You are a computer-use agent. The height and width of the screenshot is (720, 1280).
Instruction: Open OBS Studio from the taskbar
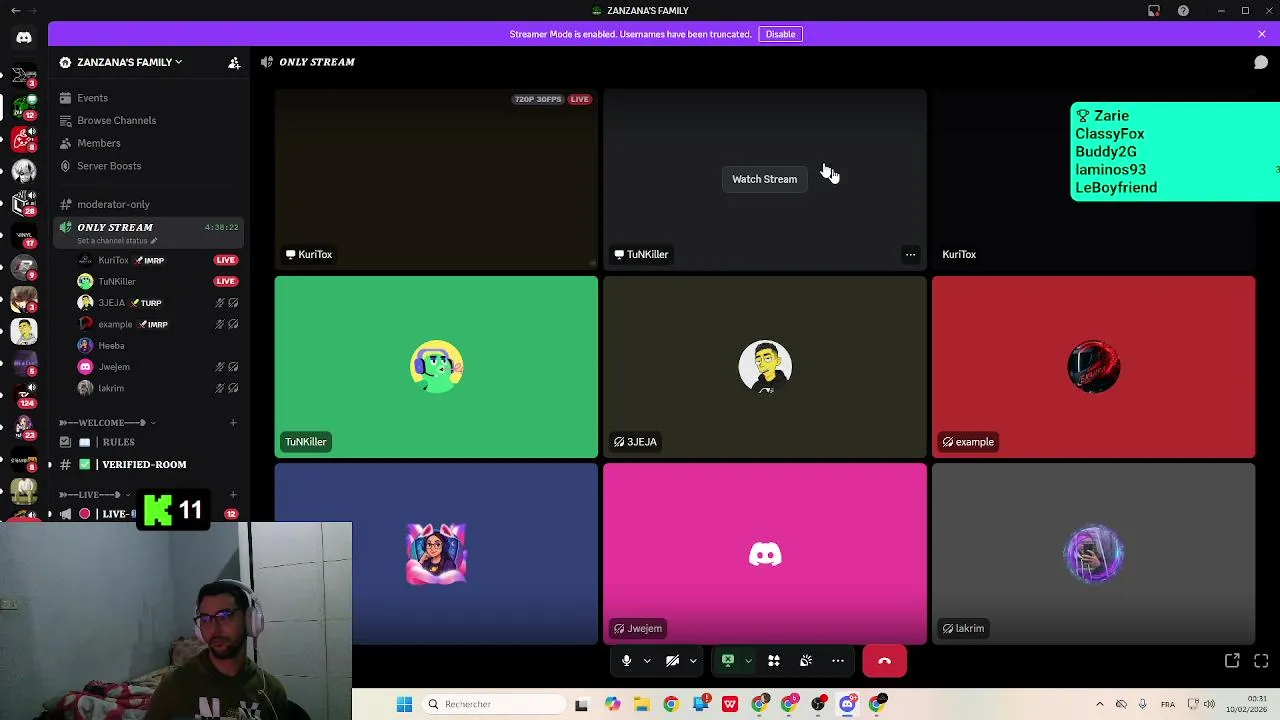click(x=818, y=704)
